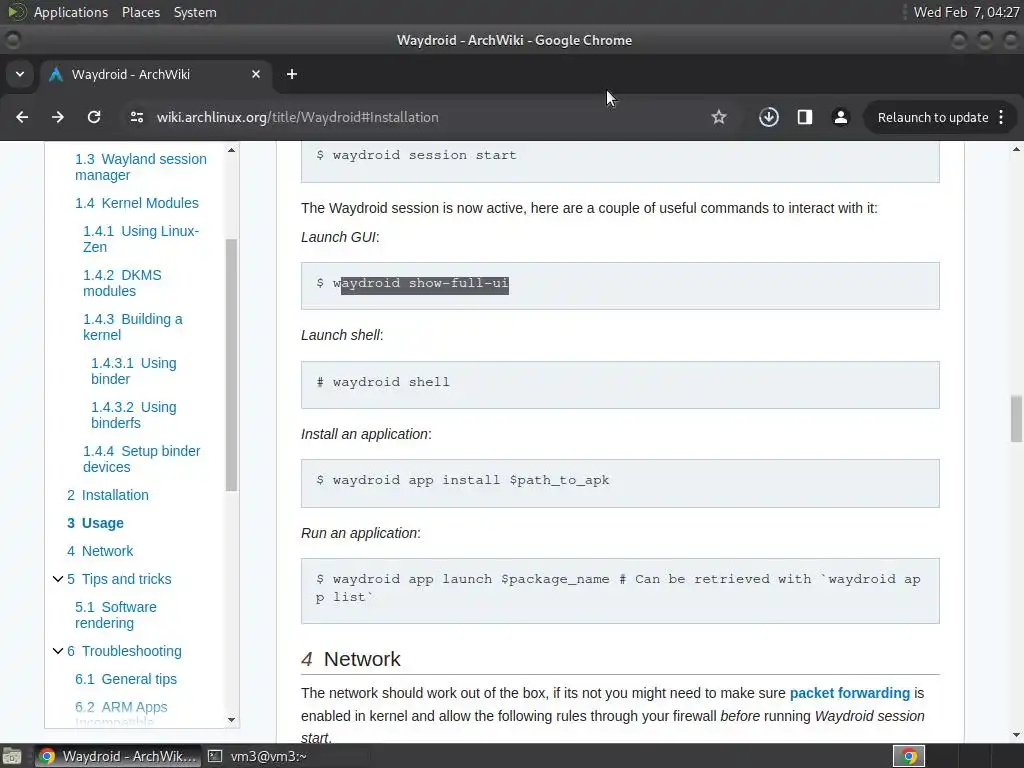Open the window menu button in title bar
Screen dimensions: 1024x768
pyautogui.click(x=12, y=40)
